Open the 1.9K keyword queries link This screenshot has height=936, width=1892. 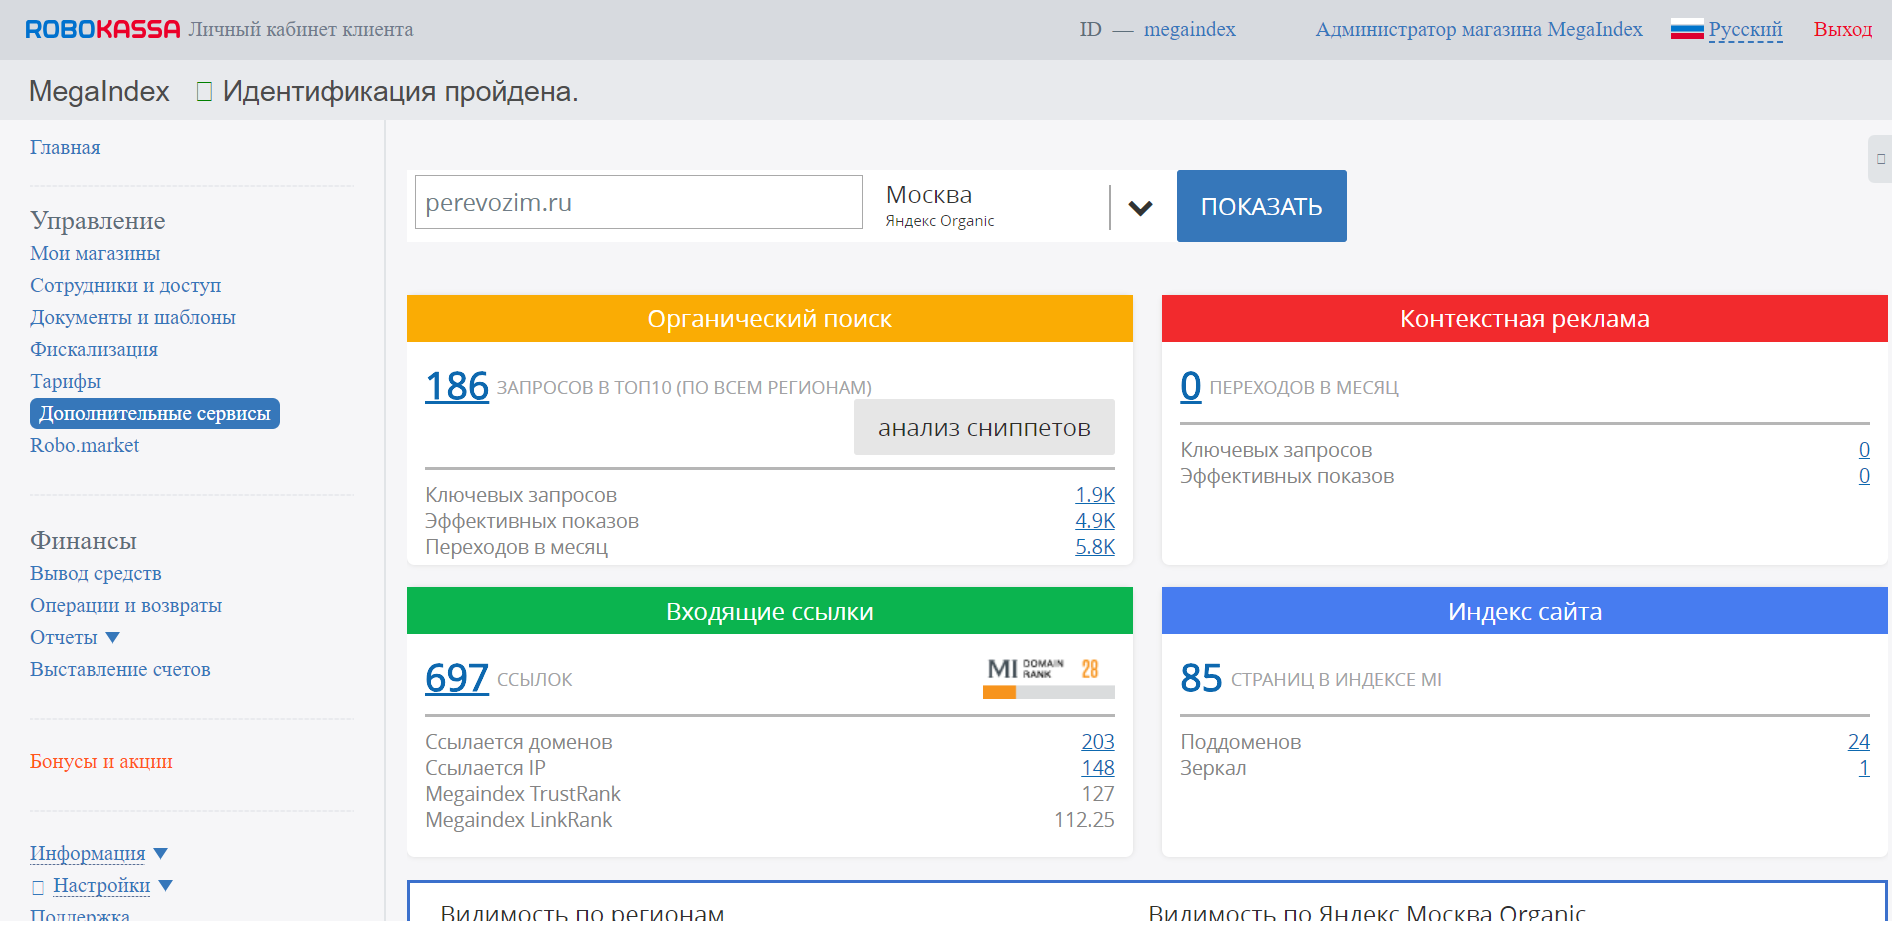tap(1095, 495)
